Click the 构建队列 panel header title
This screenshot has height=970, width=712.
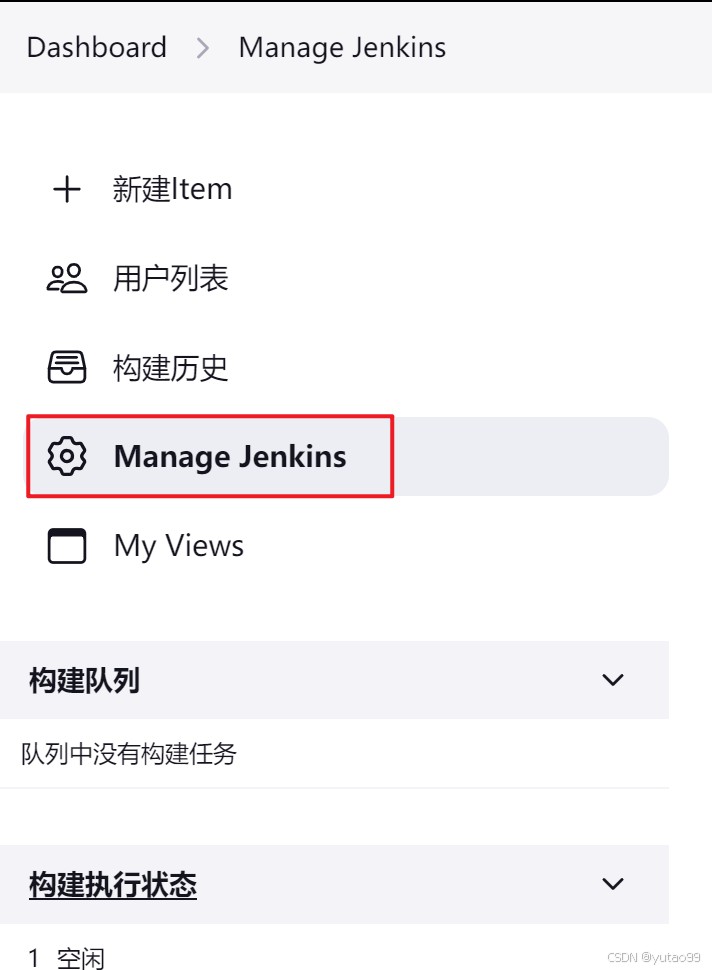pos(84,680)
